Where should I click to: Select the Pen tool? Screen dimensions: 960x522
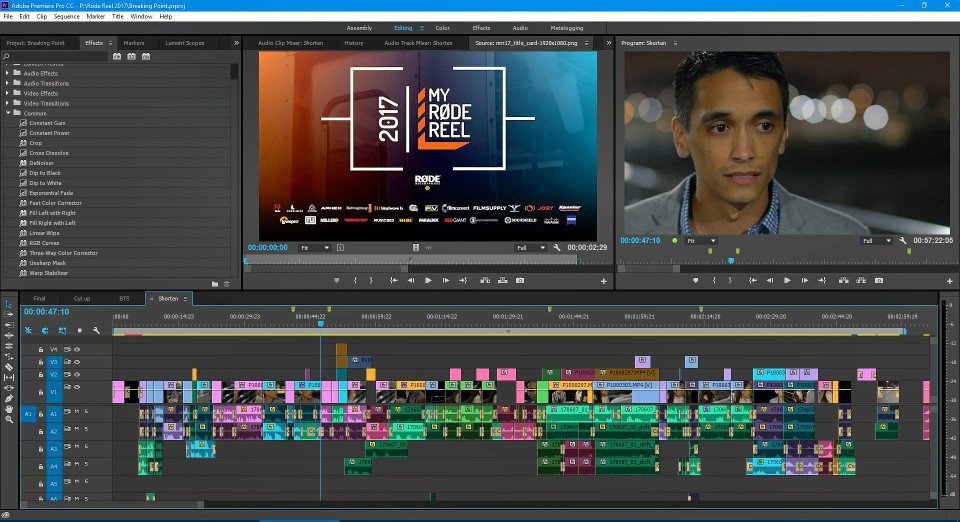[x=9, y=398]
